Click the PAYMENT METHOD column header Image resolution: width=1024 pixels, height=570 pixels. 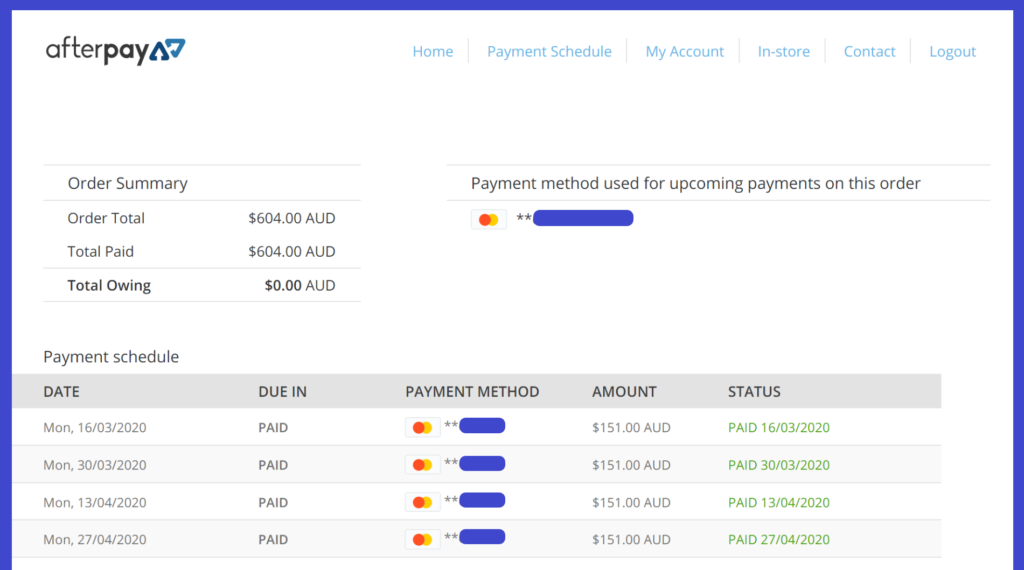(472, 392)
